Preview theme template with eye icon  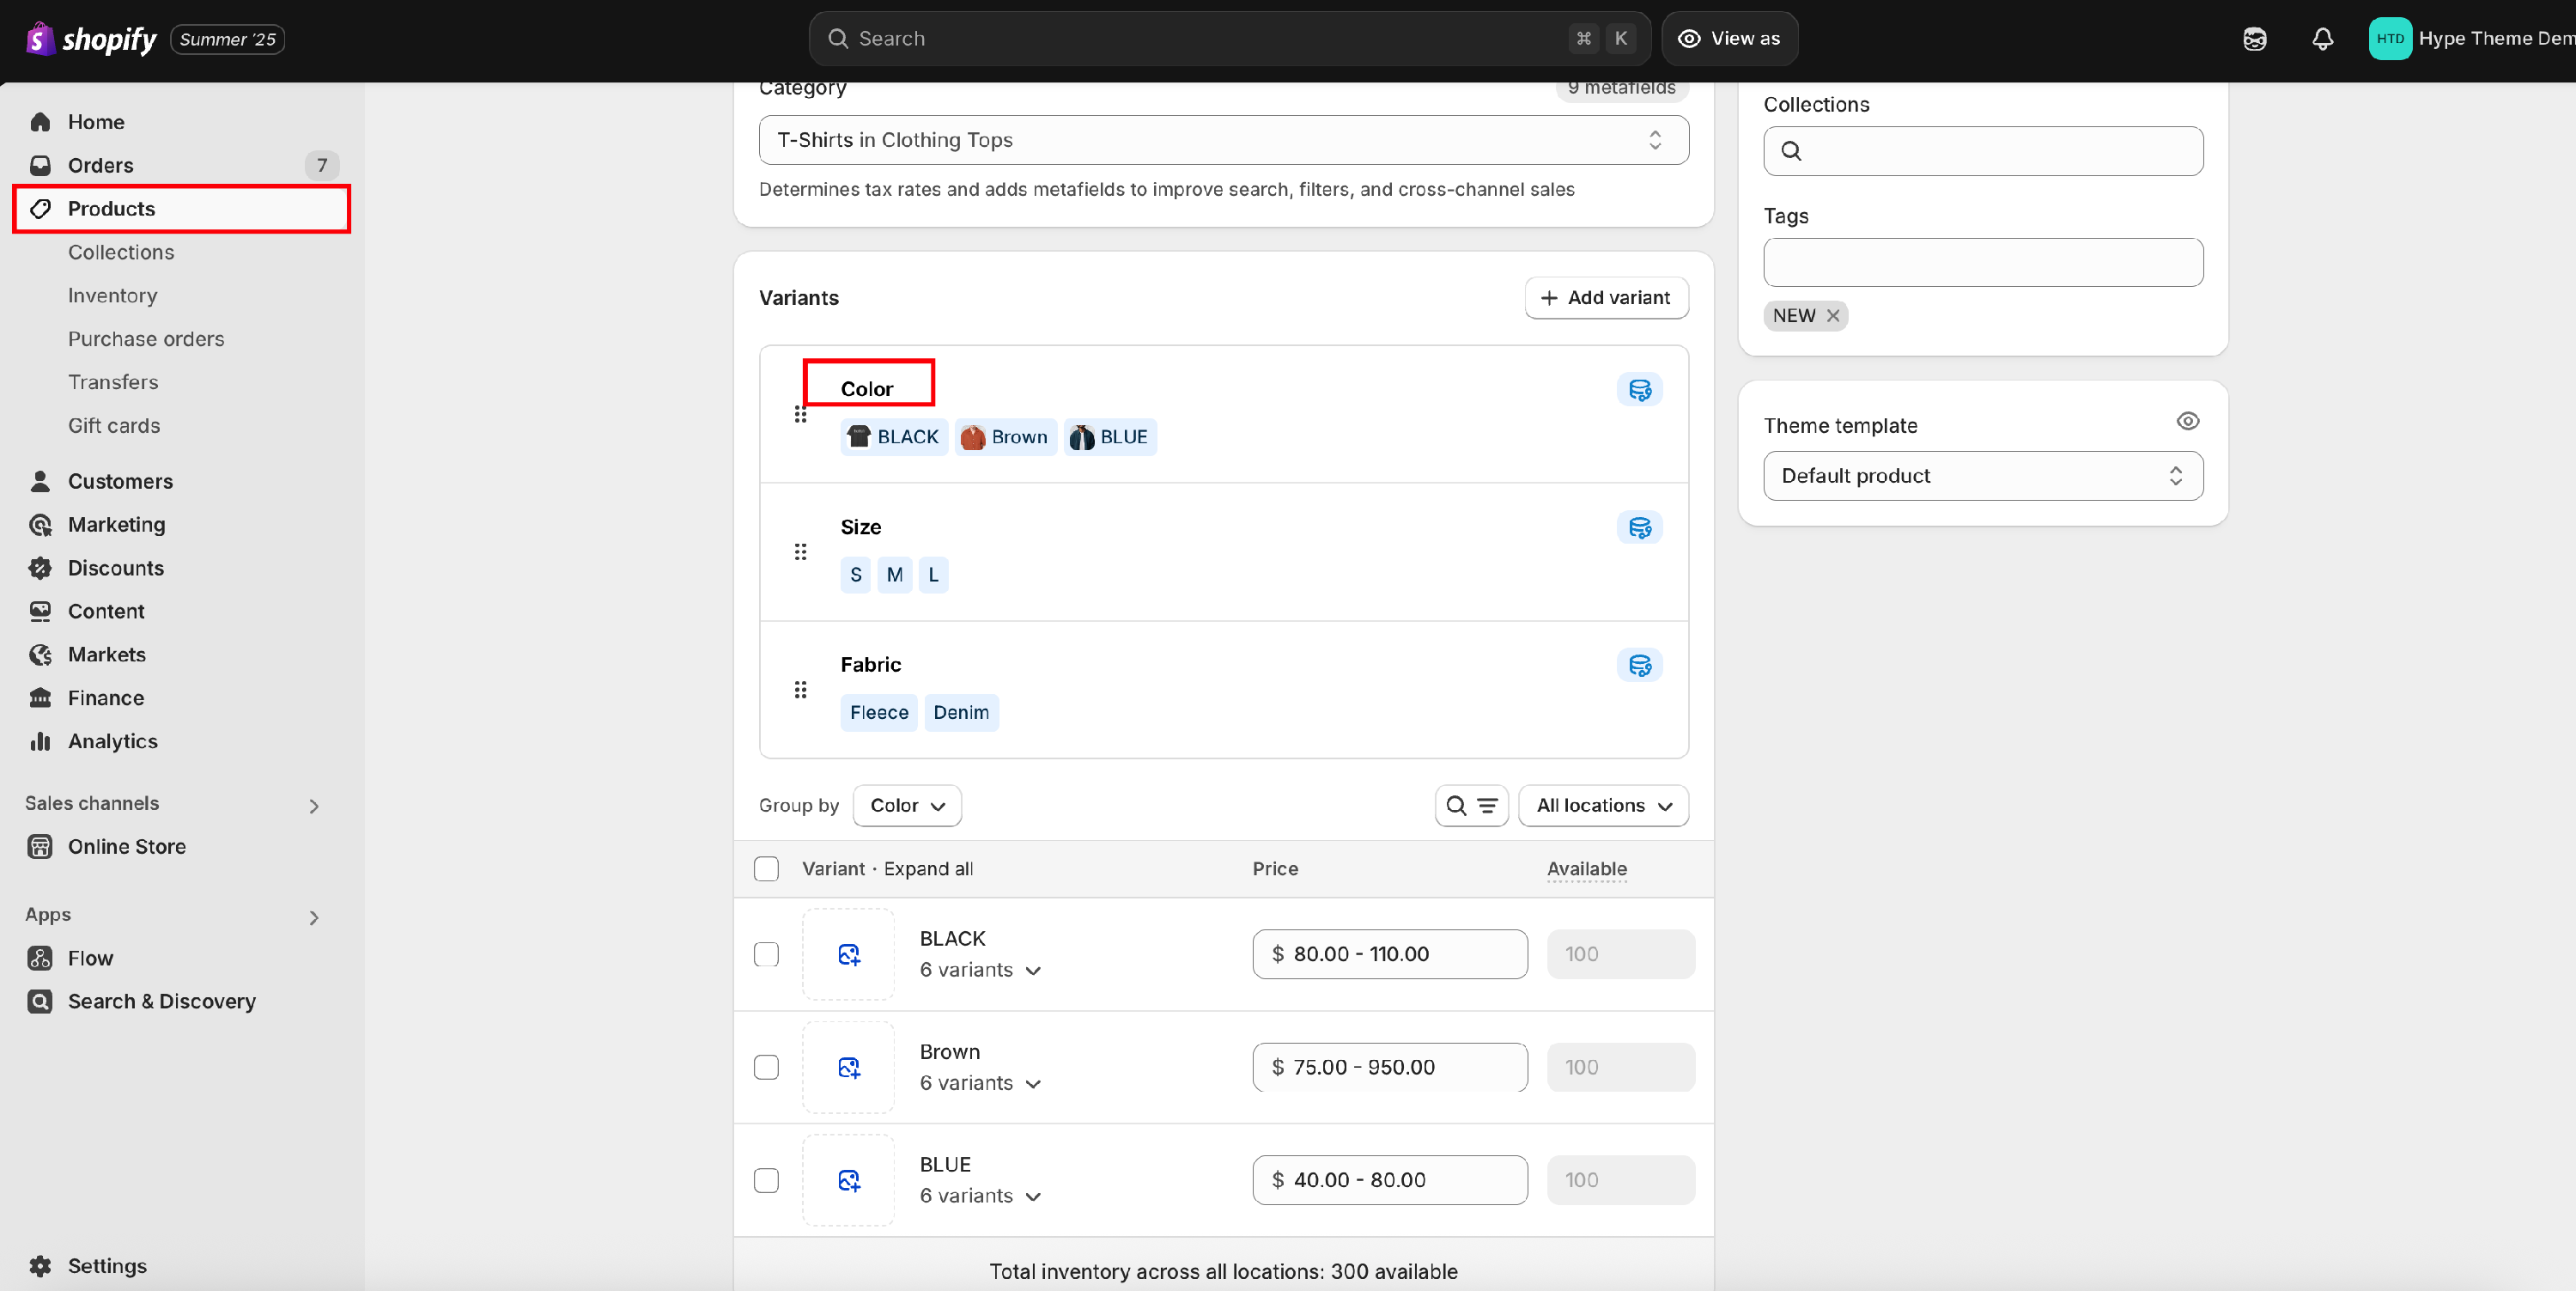tap(2187, 422)
